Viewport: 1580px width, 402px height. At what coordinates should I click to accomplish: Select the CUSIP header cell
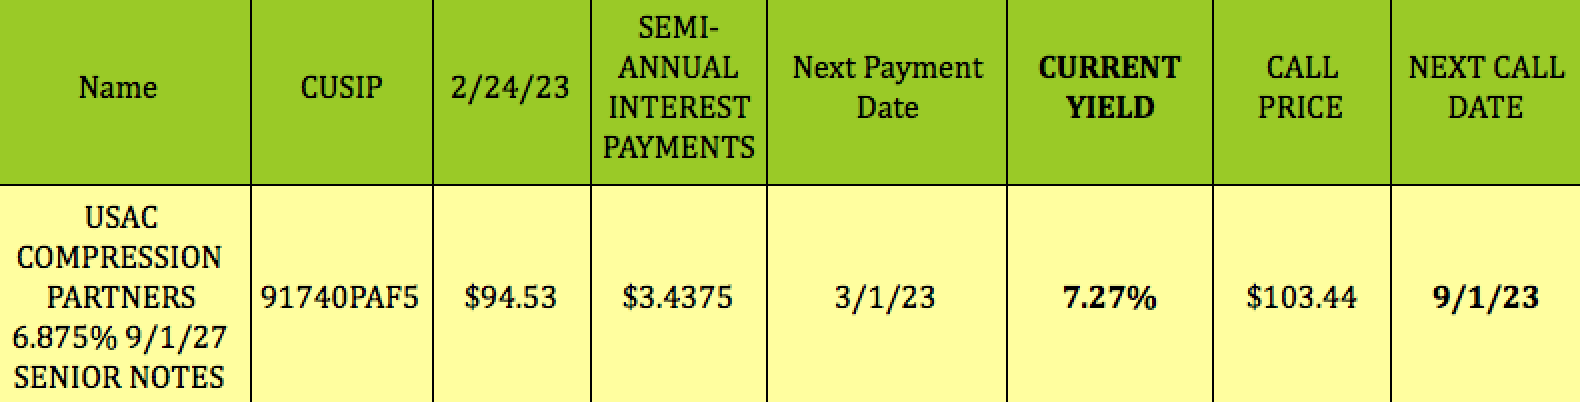pyautogui.click(x=341, y=88)
